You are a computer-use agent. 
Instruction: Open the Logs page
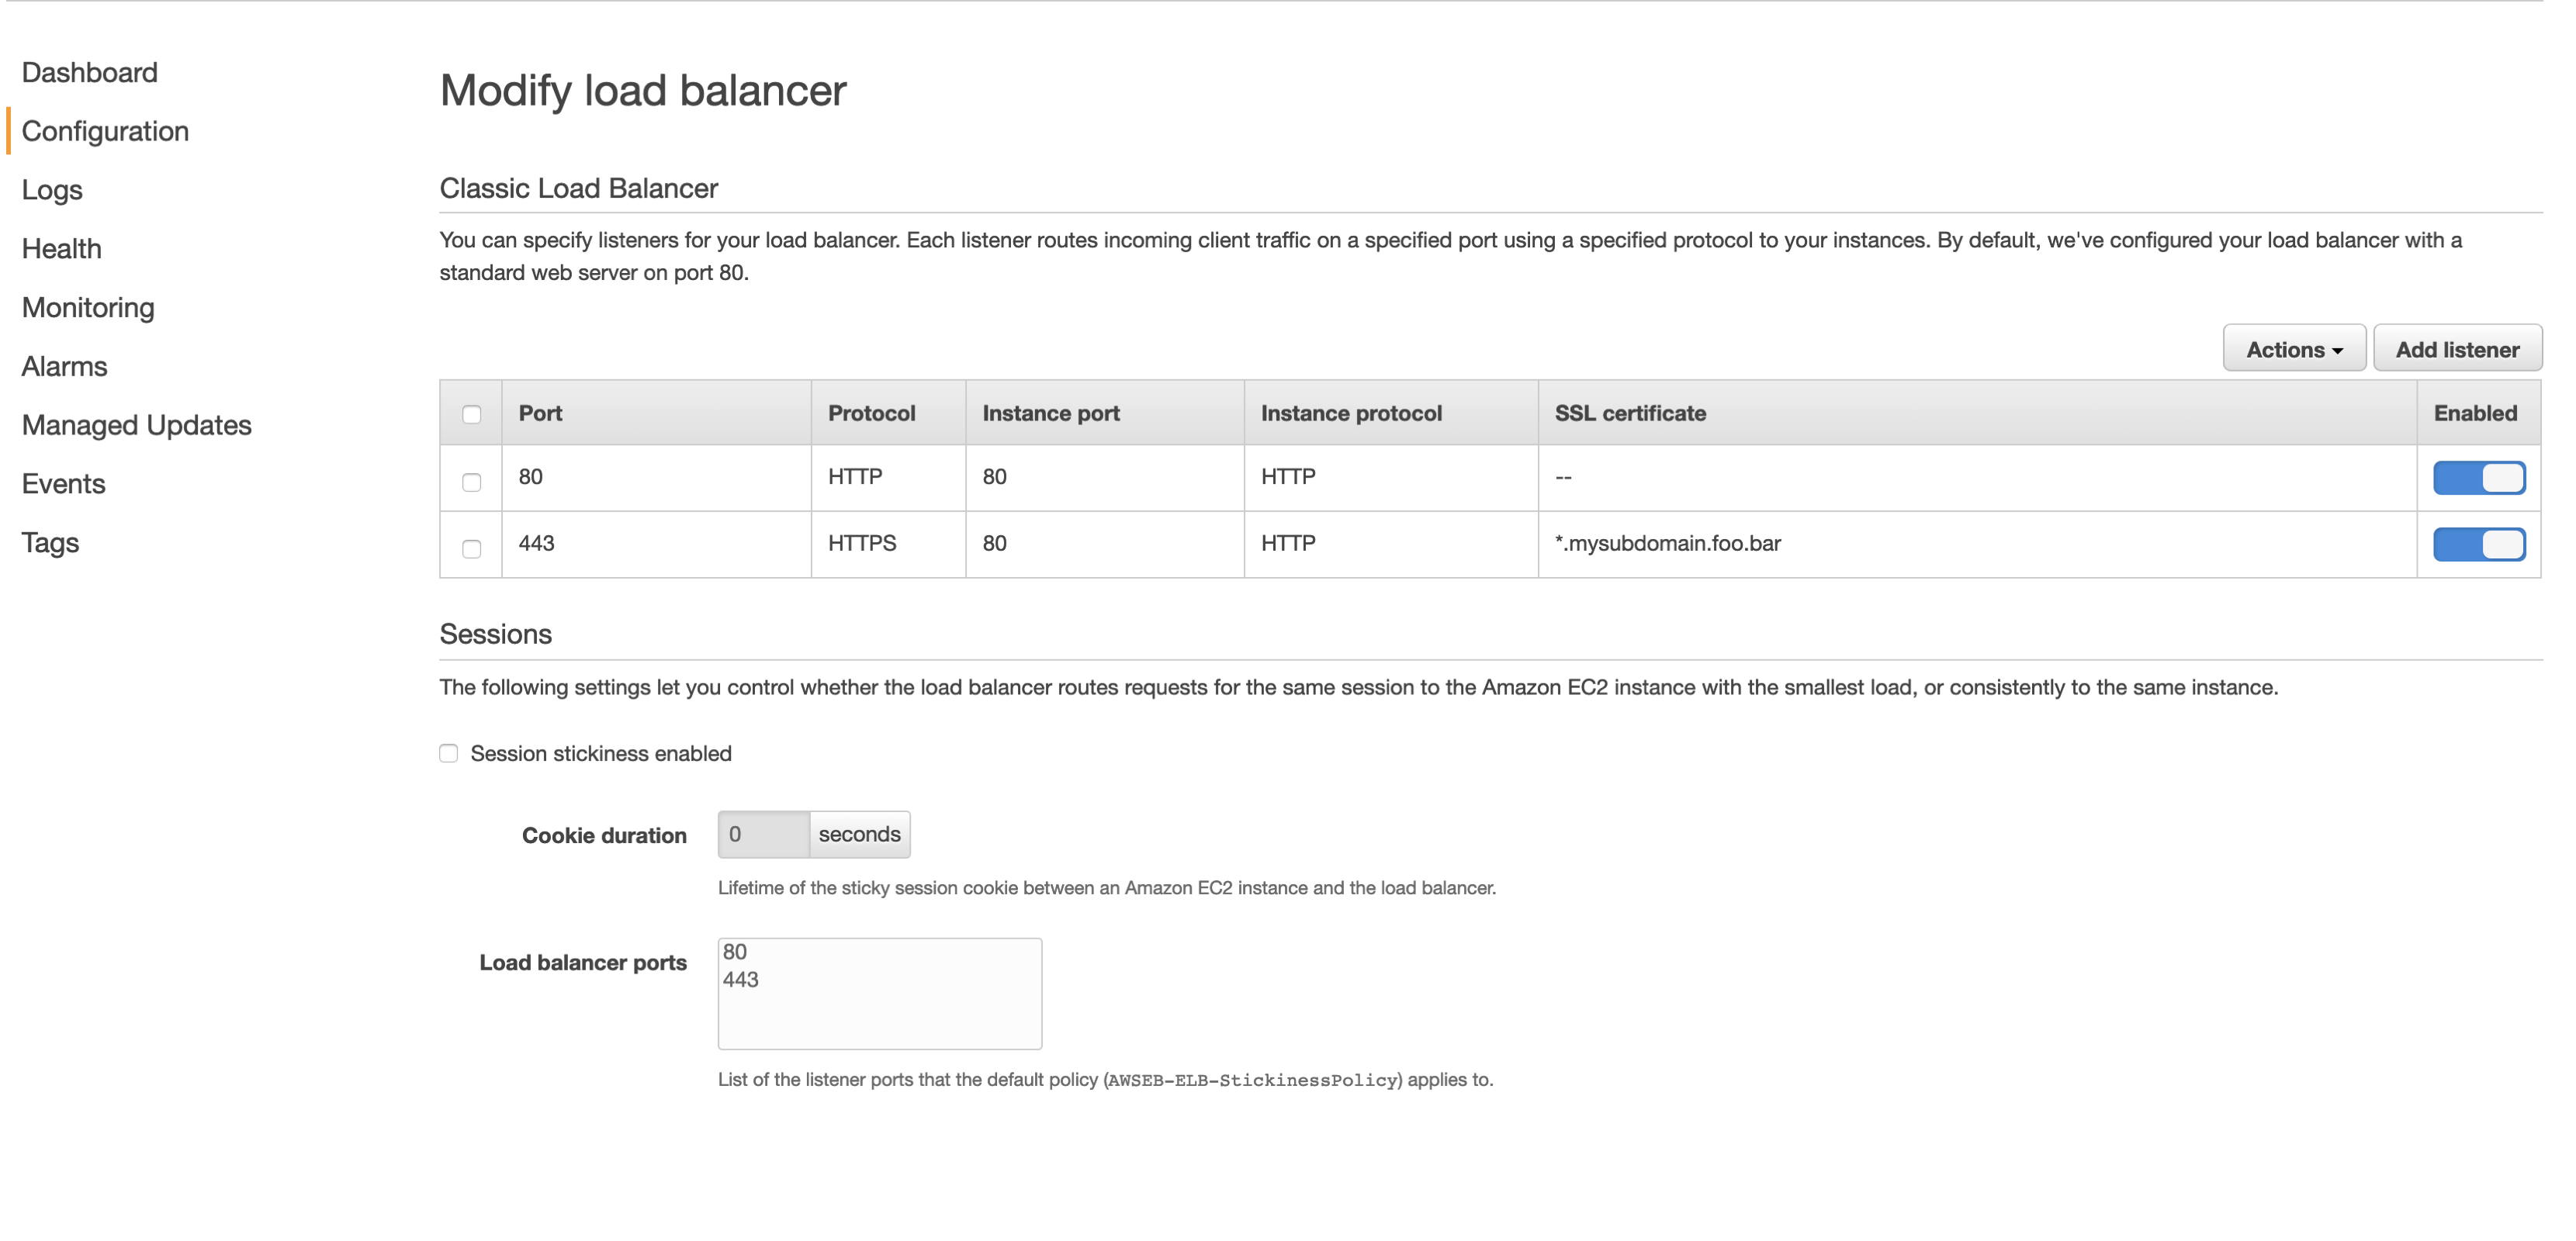(x=52, y=190)
